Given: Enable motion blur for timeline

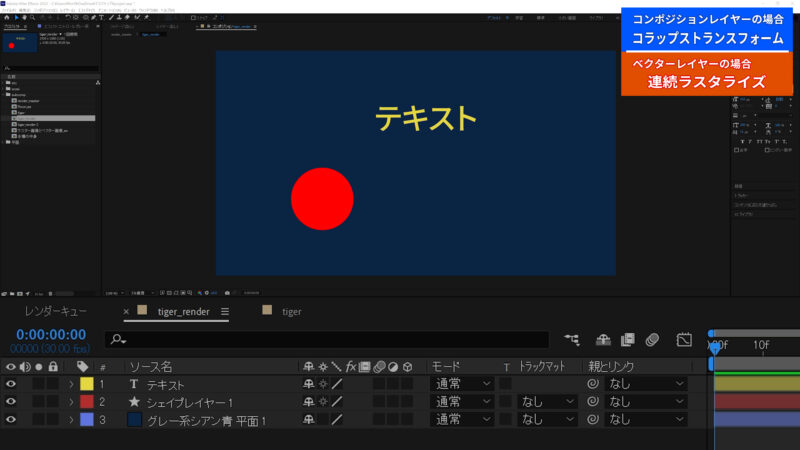Looking at the screenshot, I should pos(652,339).
